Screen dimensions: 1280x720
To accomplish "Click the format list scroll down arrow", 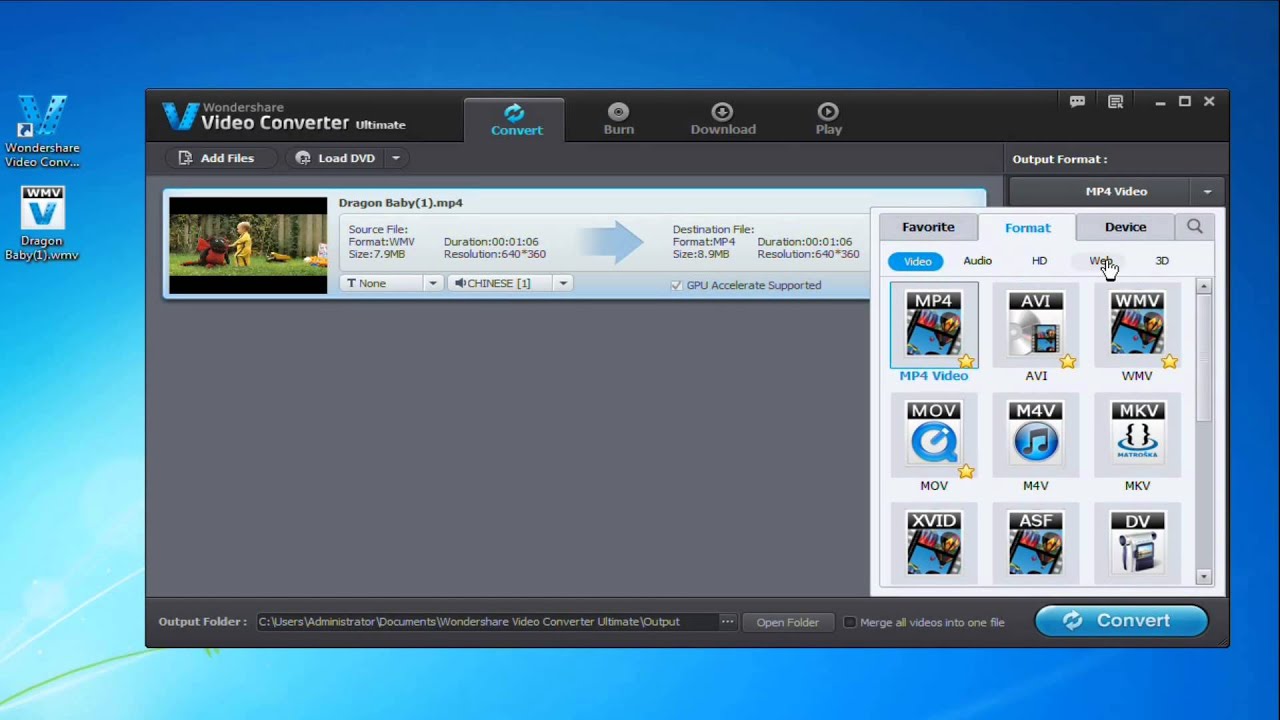I will (1204, 577).
